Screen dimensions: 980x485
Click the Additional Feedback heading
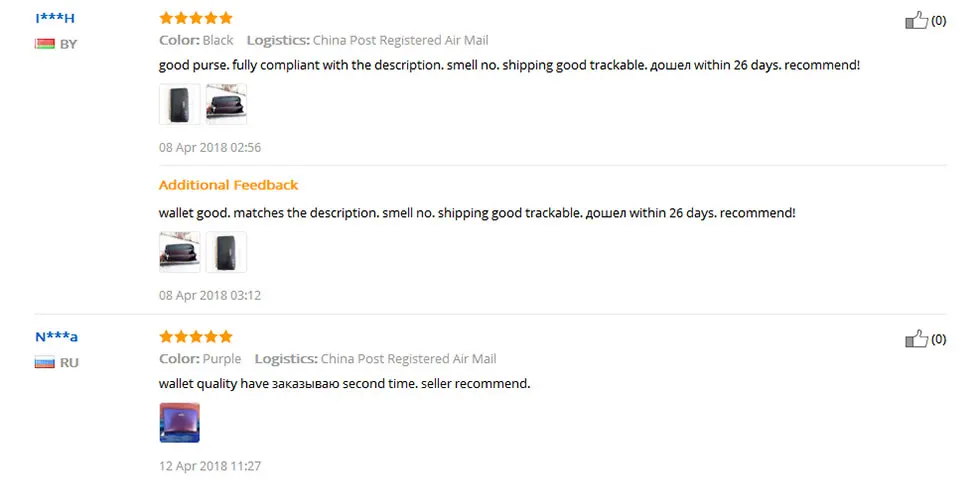click(228, 185)
